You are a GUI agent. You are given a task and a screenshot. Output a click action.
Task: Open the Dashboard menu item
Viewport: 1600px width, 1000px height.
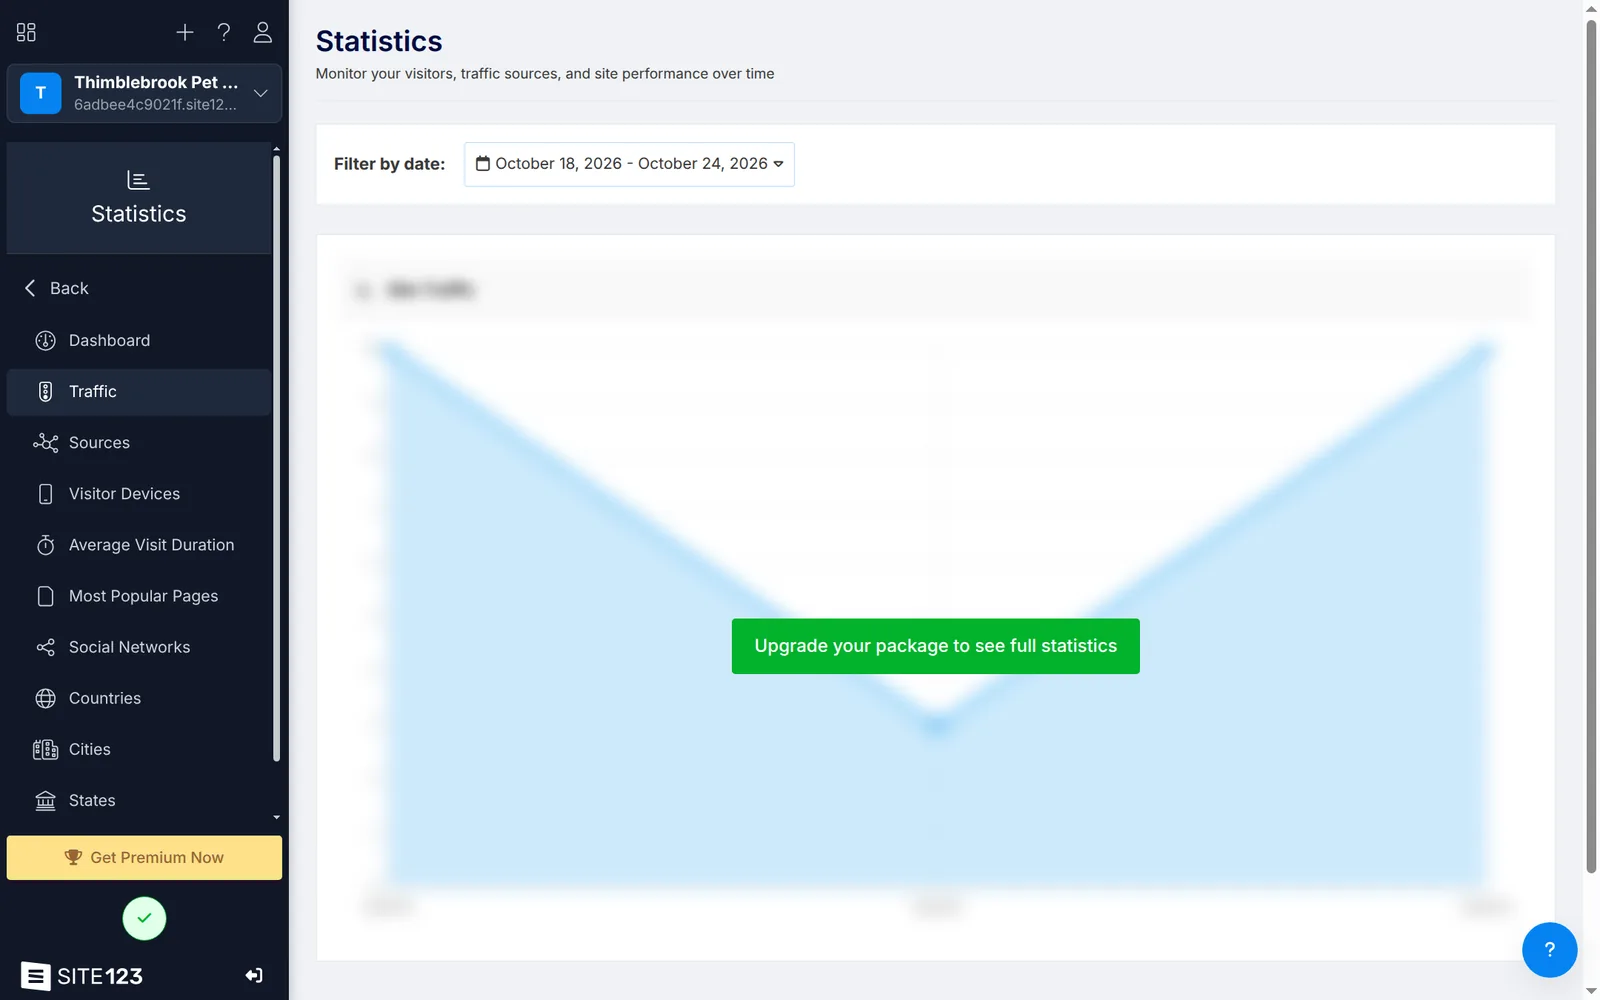point(139,340)
